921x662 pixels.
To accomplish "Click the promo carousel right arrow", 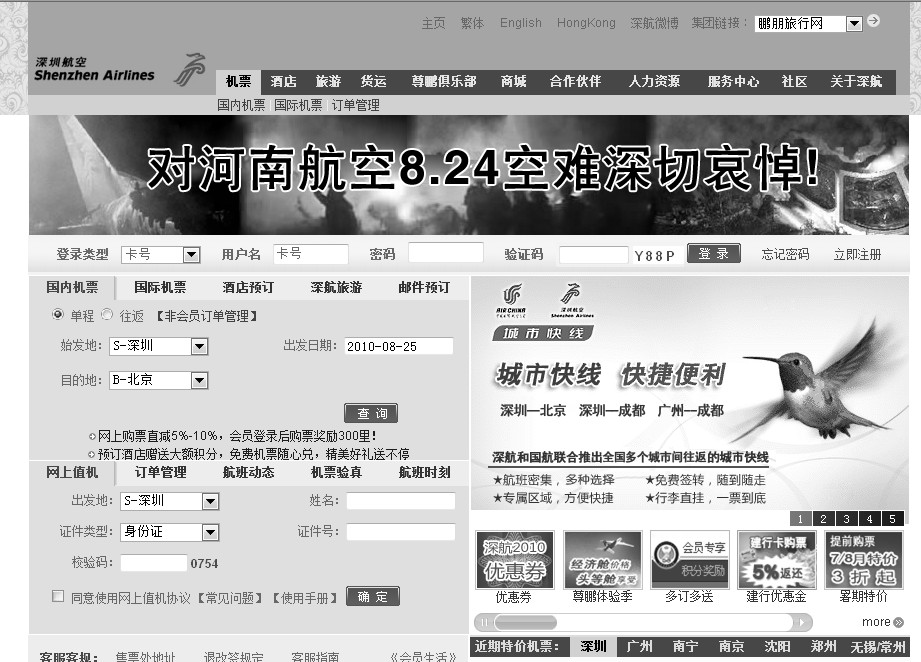I will click(x=801, y=622).
